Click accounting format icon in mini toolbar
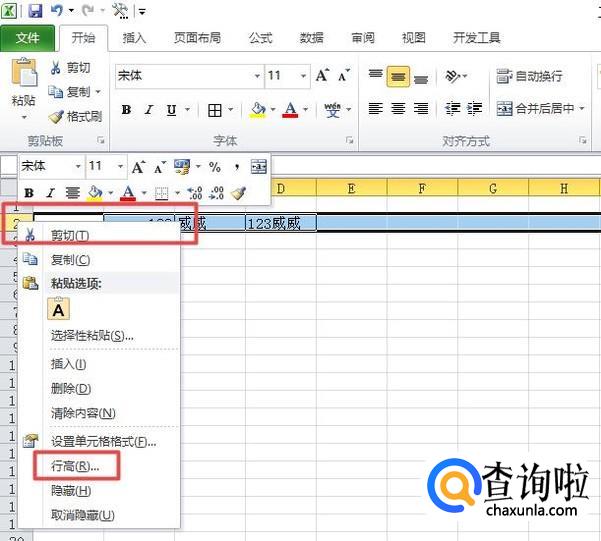 (x=182, y=167)
